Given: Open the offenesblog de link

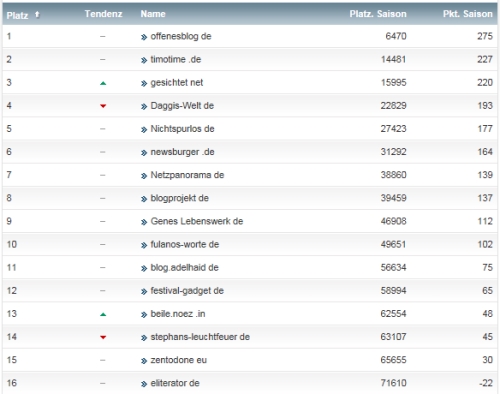Looking at the screenshot, I should tap(181, 36).
